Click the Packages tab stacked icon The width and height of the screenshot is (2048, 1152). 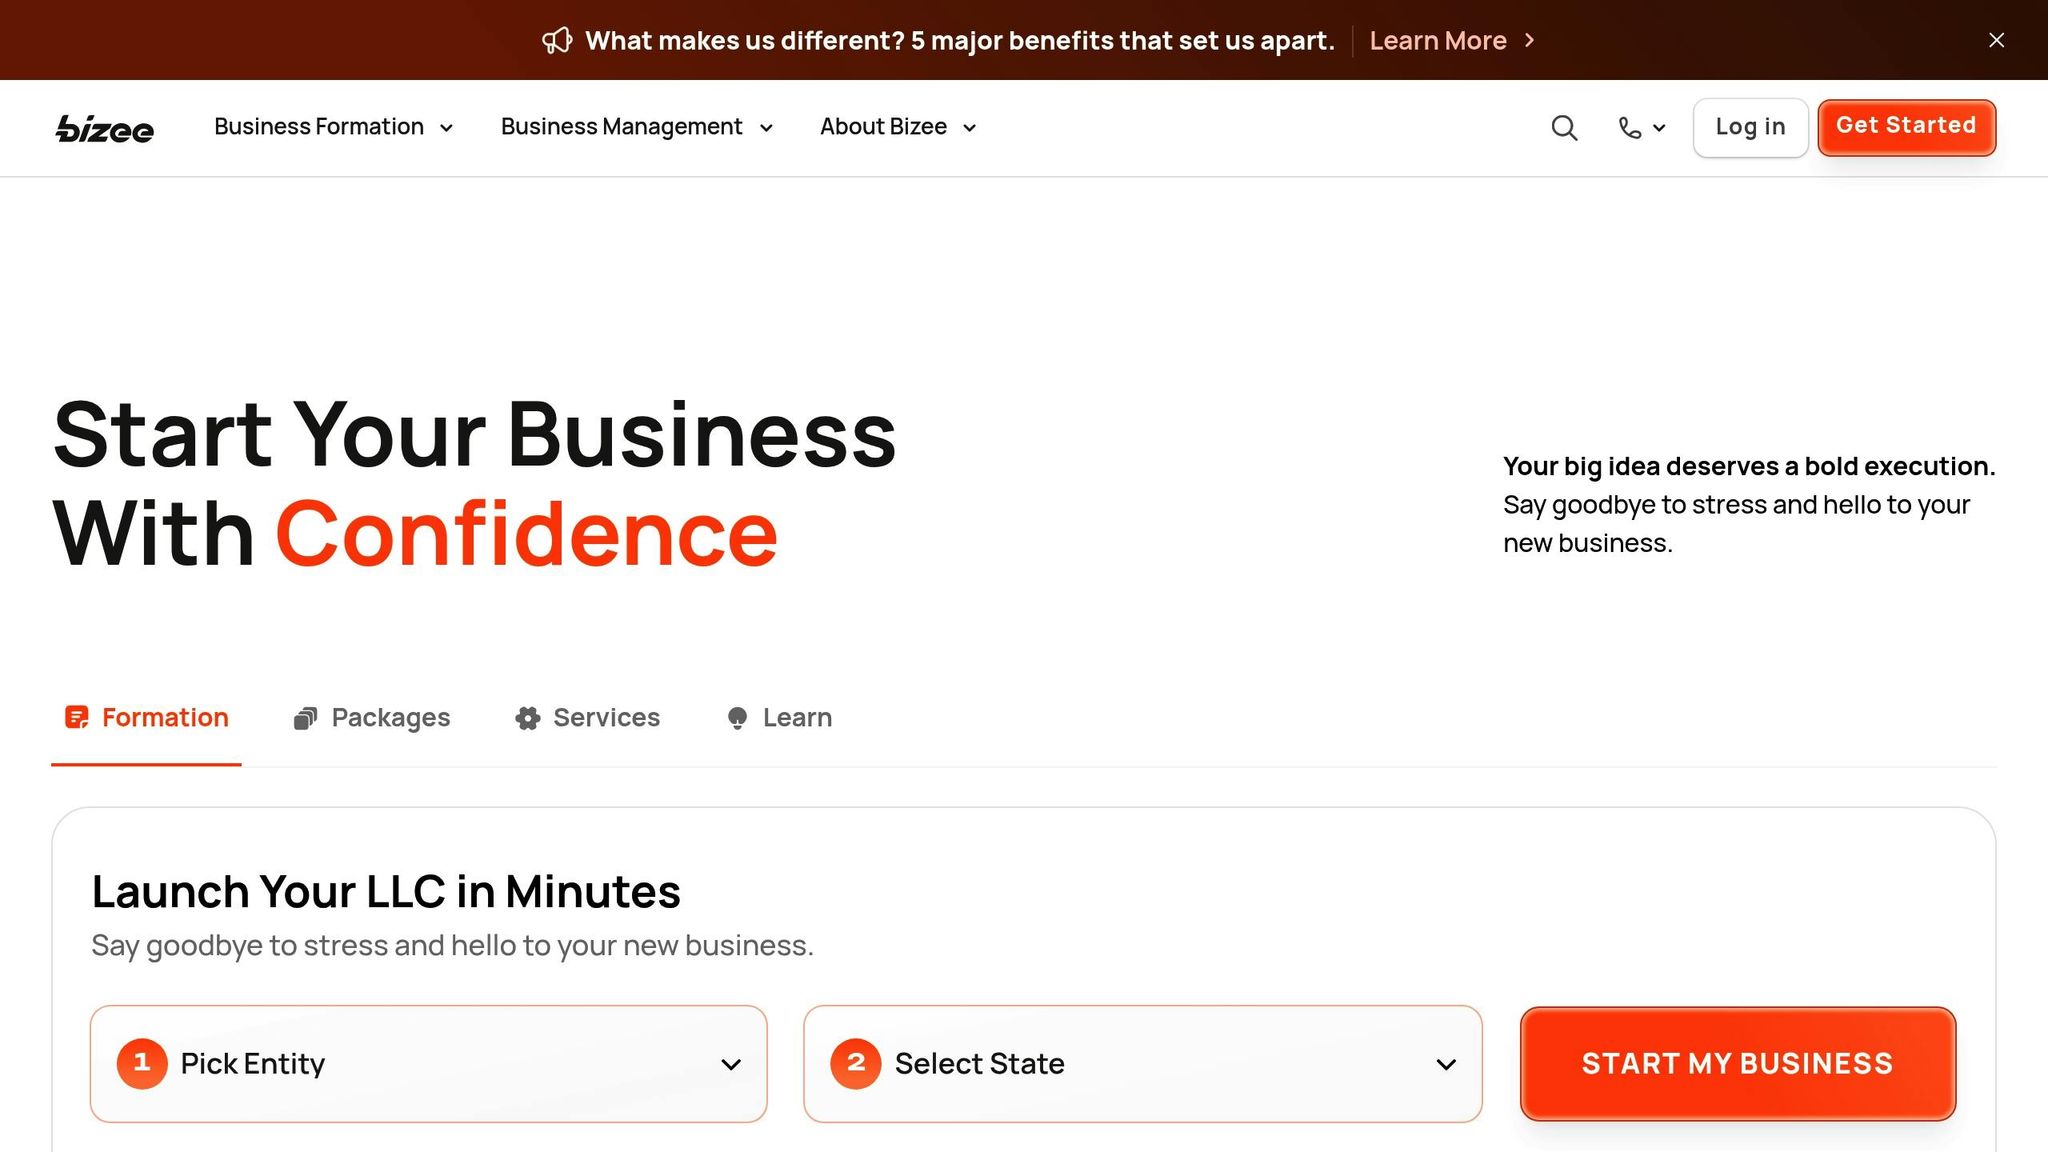(305, 718)
